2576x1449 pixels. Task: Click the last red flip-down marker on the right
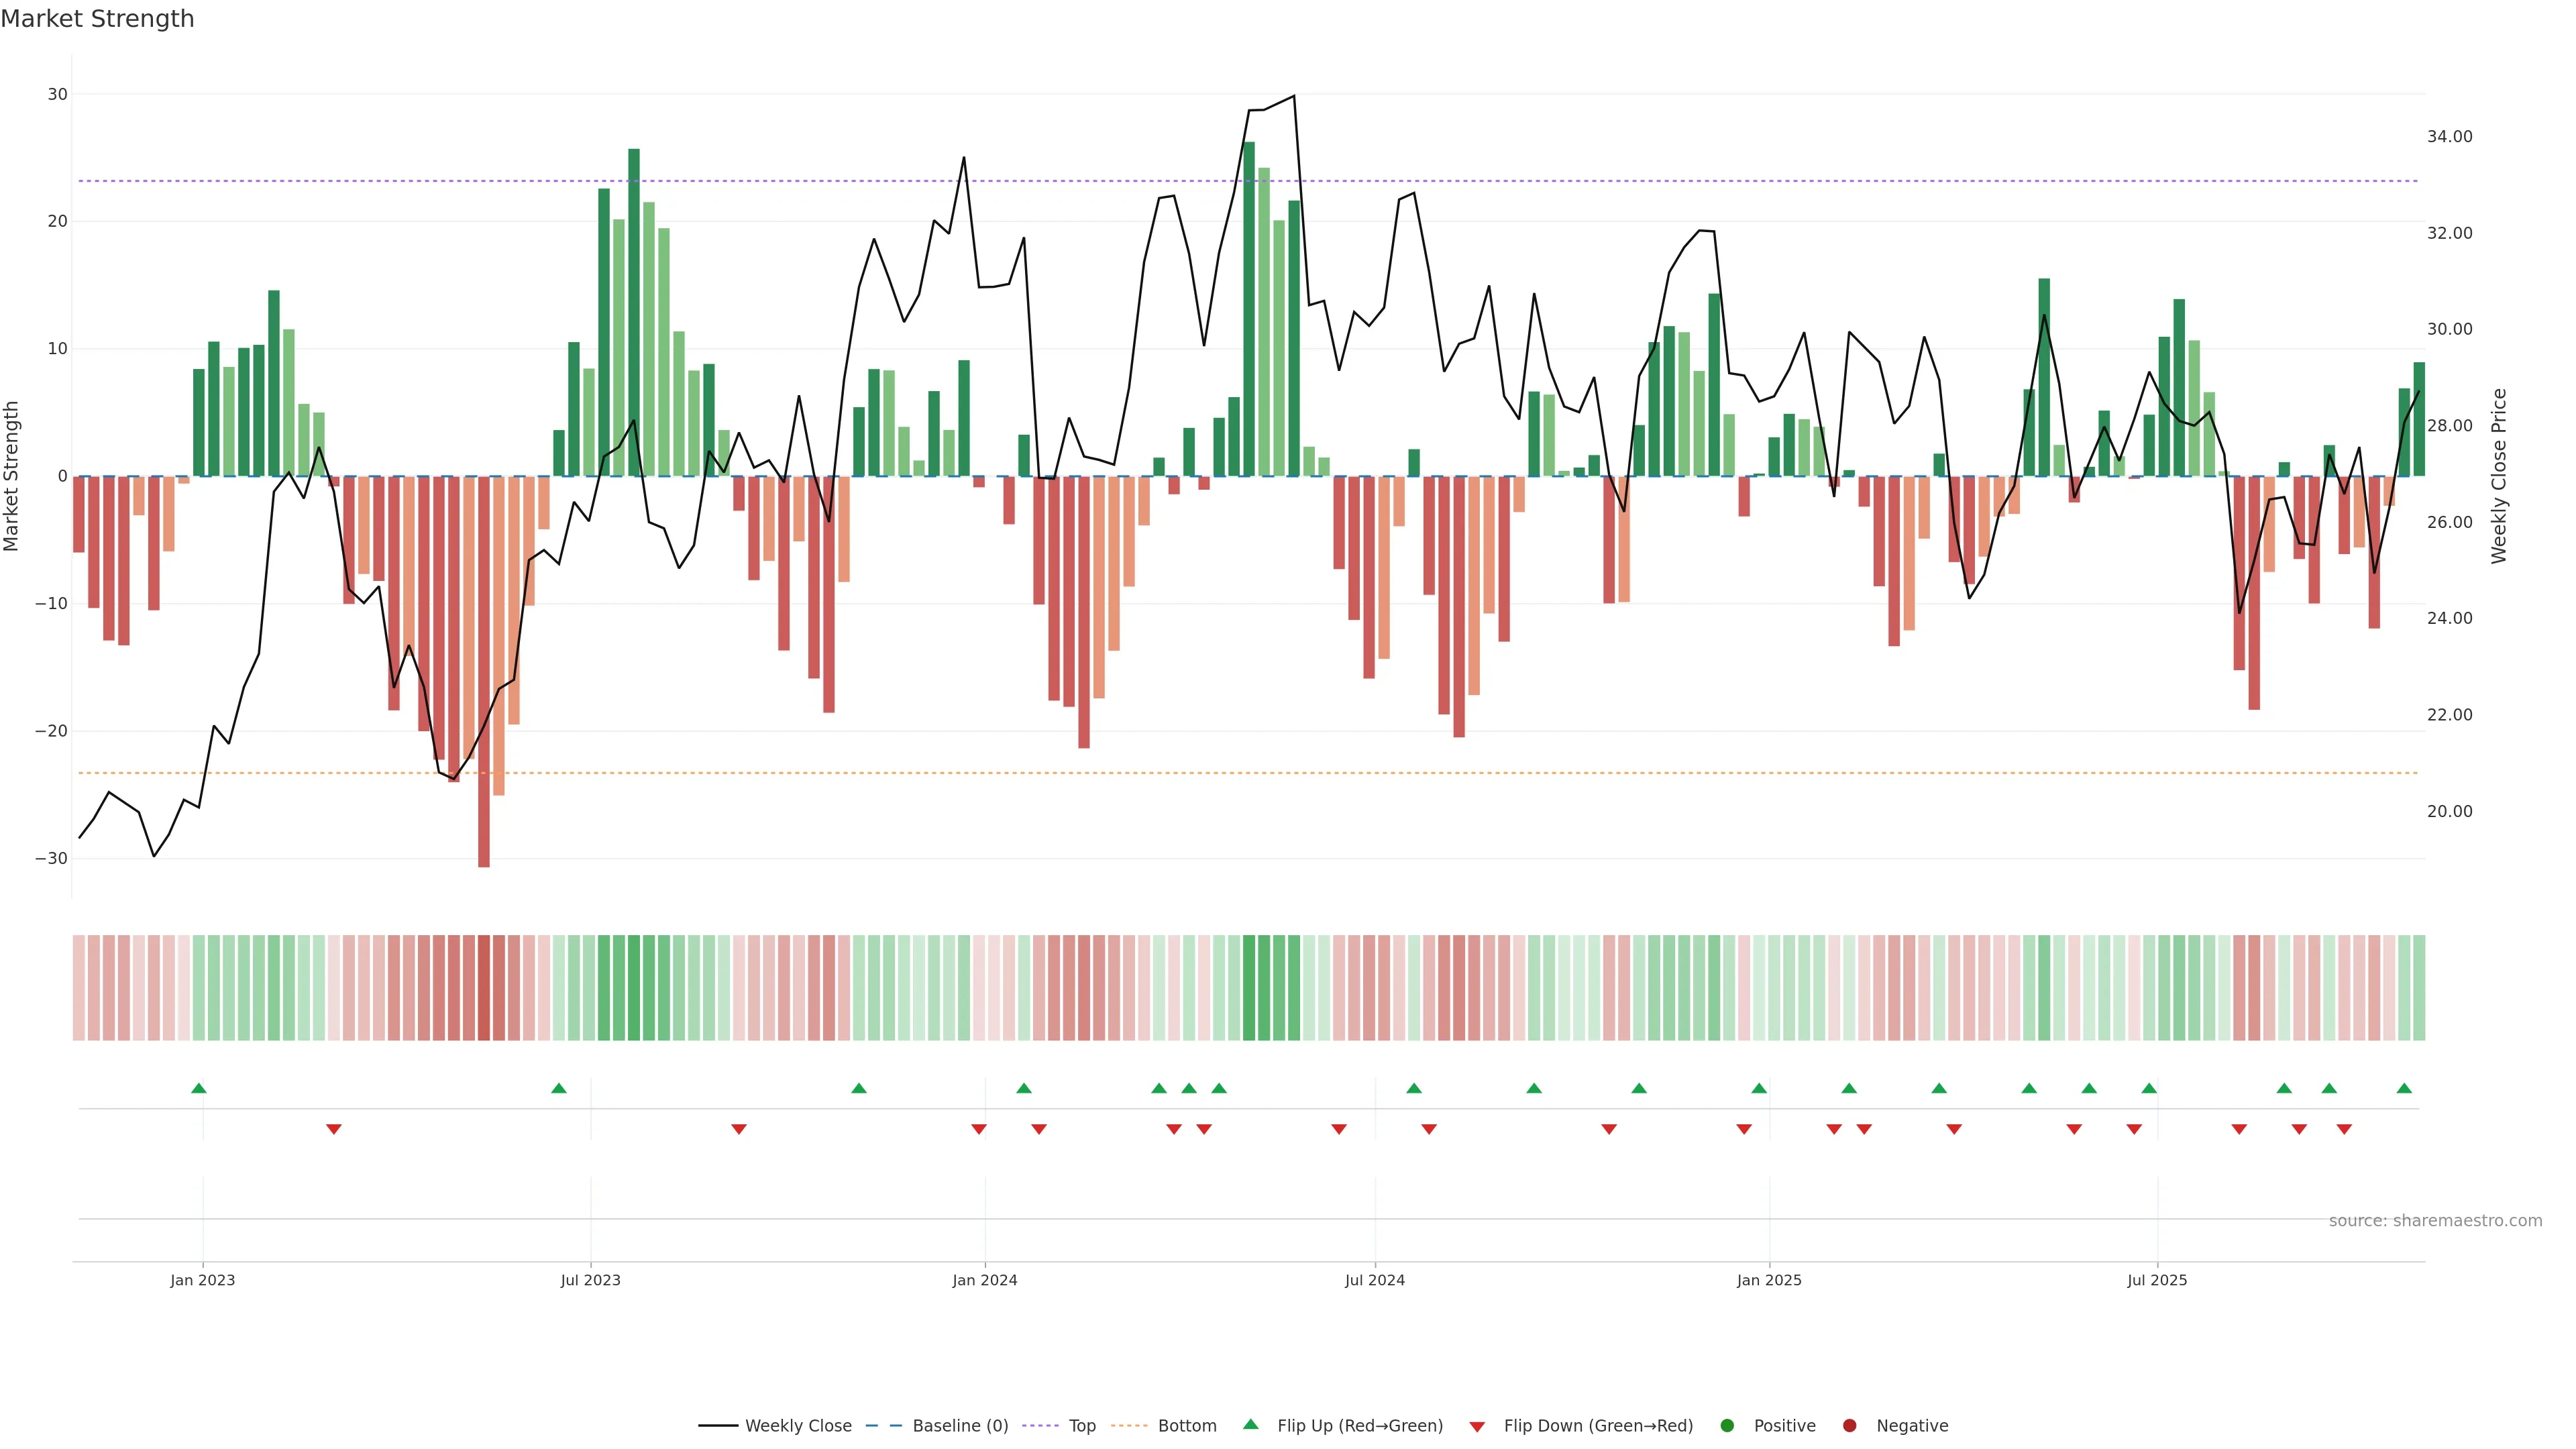coord(2344,1129)
